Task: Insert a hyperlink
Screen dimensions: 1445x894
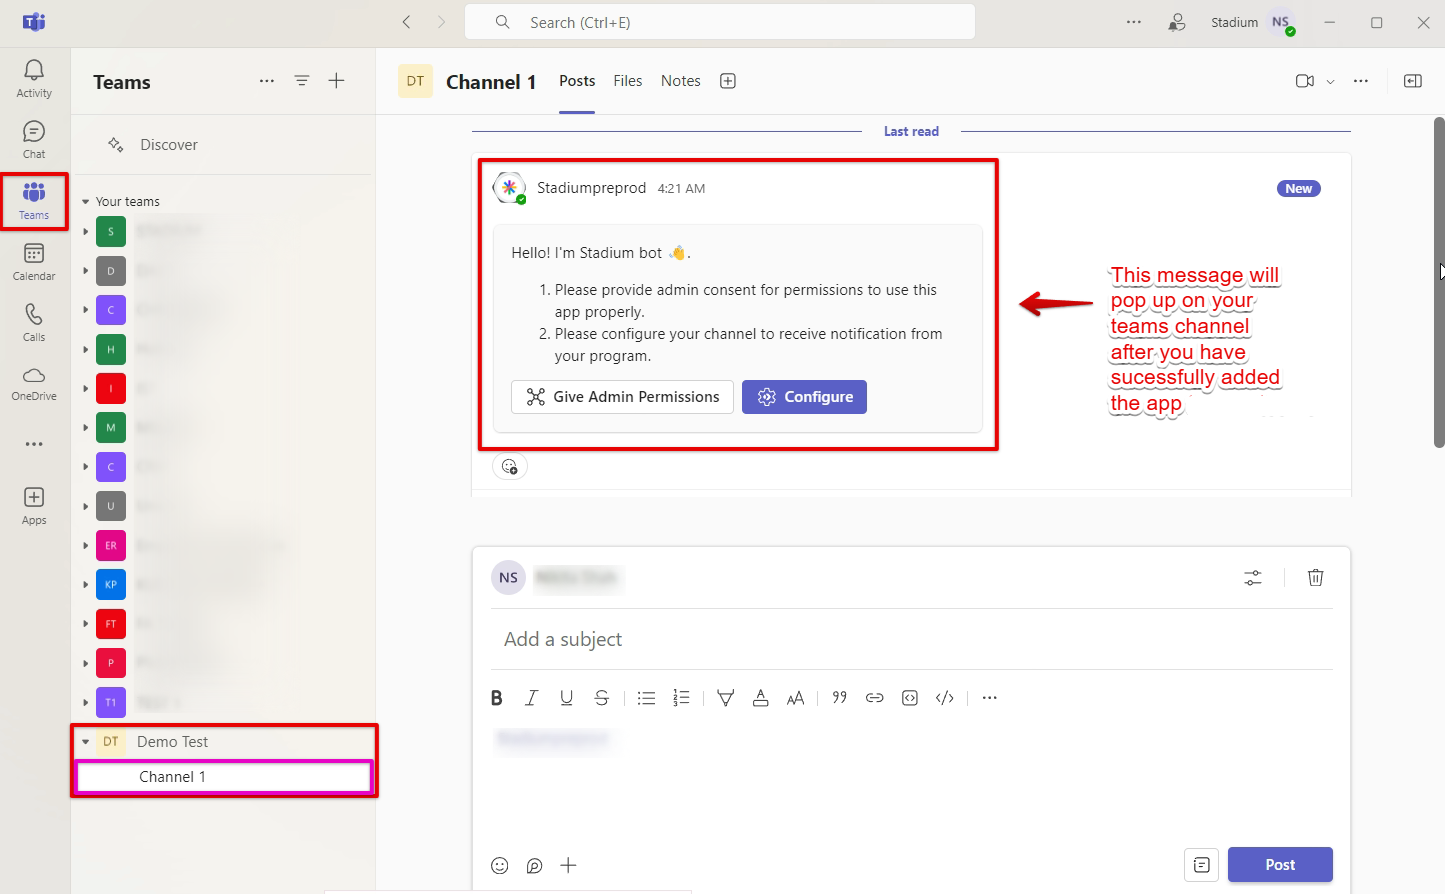Action: 874,698
